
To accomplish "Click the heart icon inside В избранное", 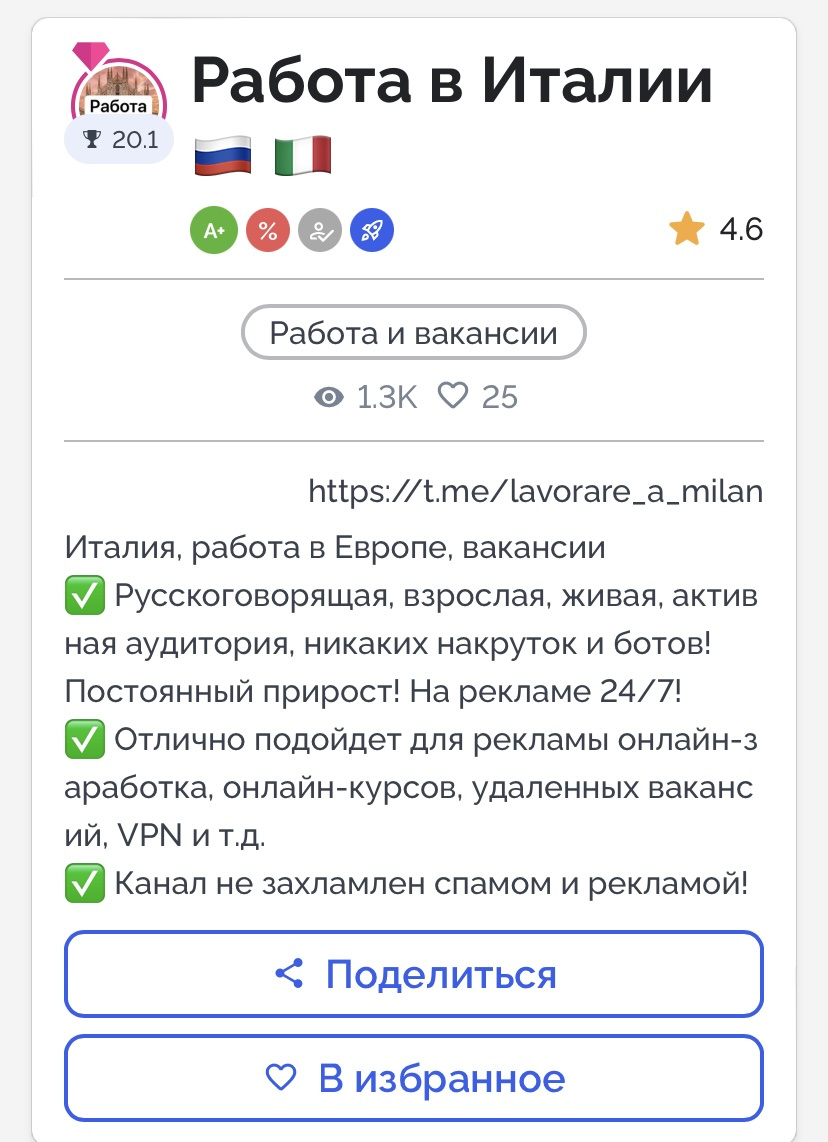I will [x=281, y=1078].
